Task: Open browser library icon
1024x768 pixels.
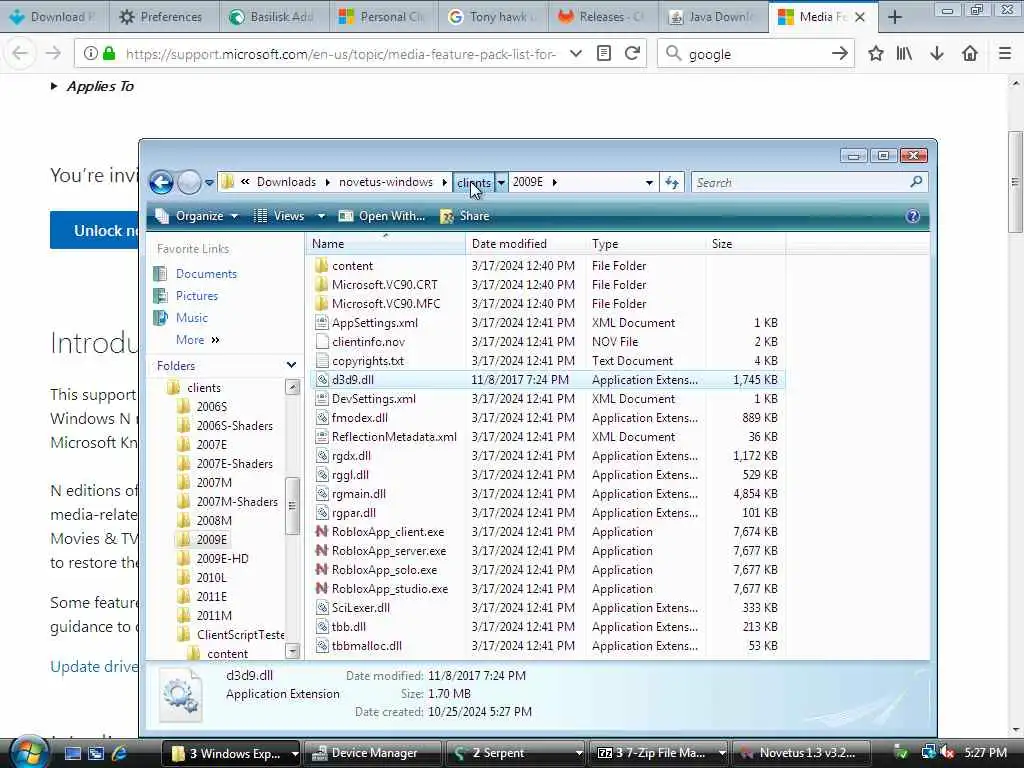Action: click(904, 54)
